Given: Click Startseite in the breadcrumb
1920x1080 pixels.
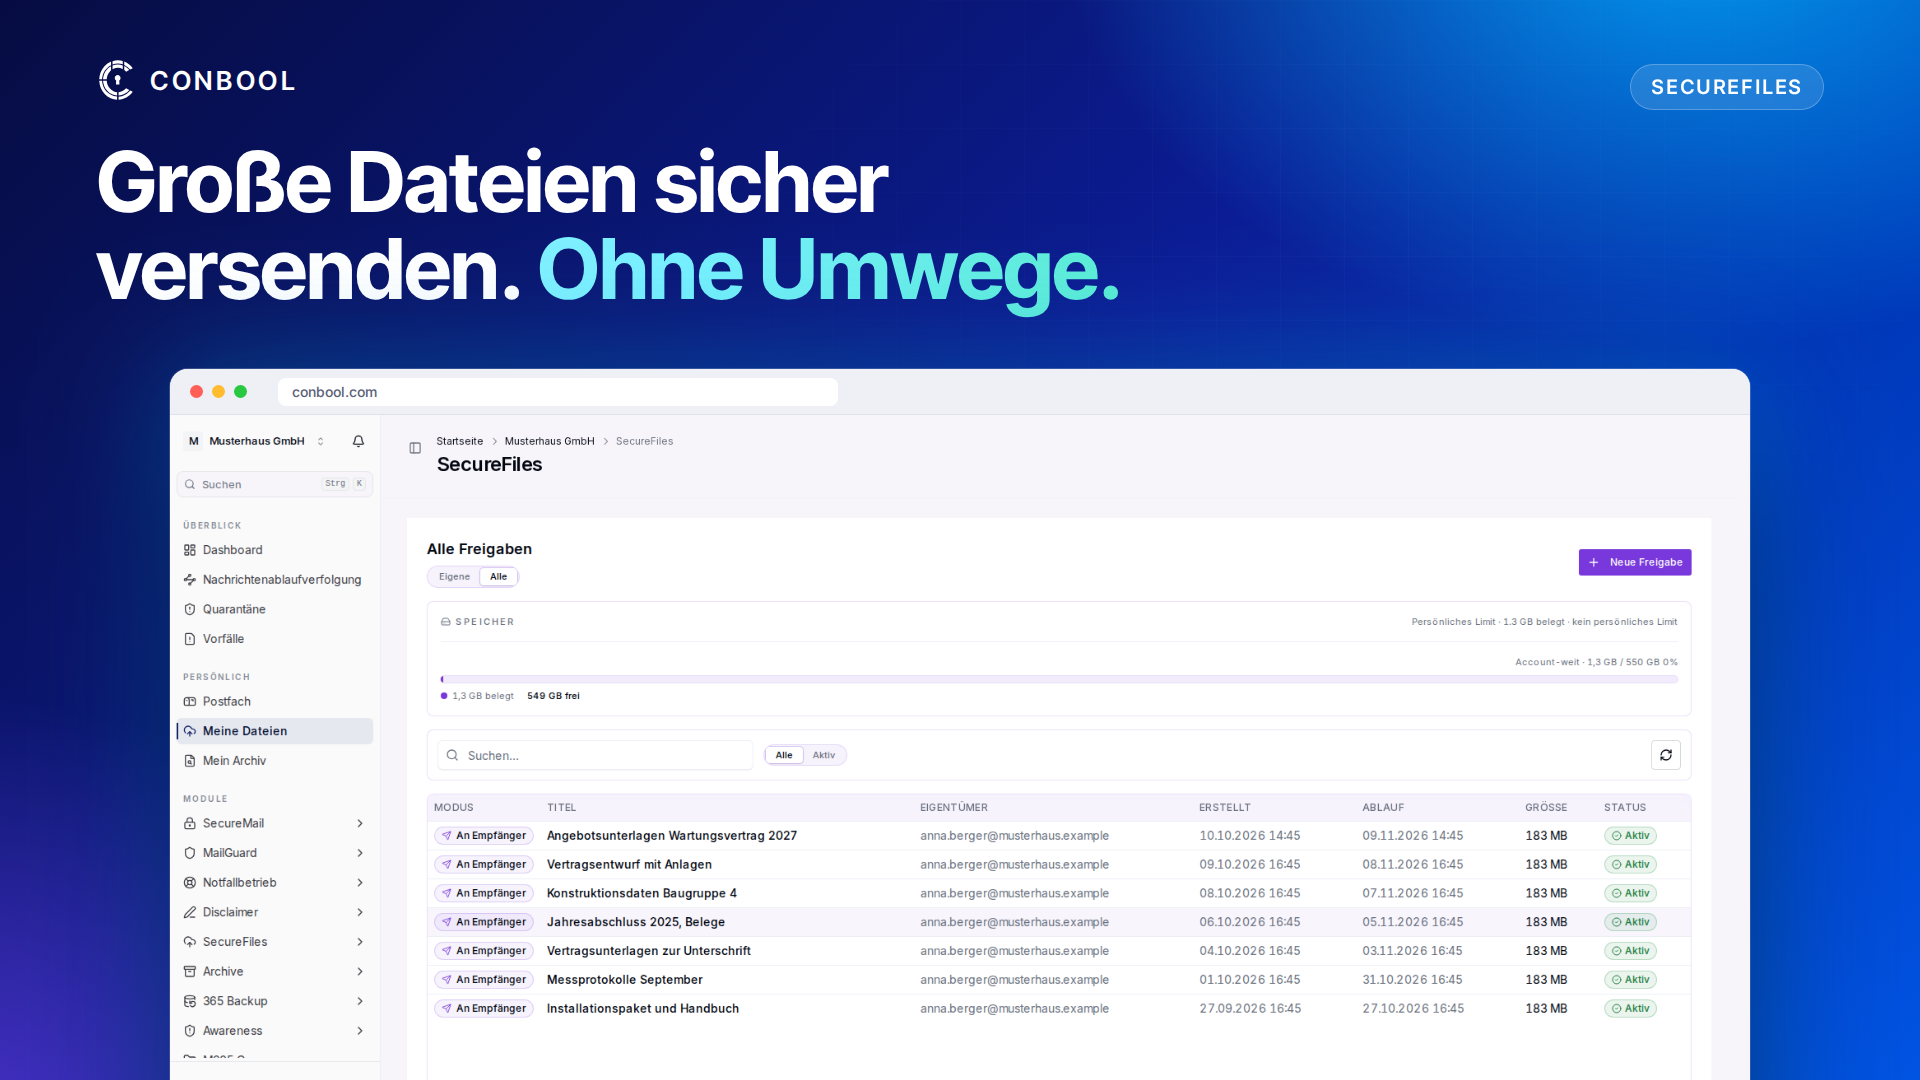Looking at the screenshot, I should pyautogui.click(x=459, y=441).
